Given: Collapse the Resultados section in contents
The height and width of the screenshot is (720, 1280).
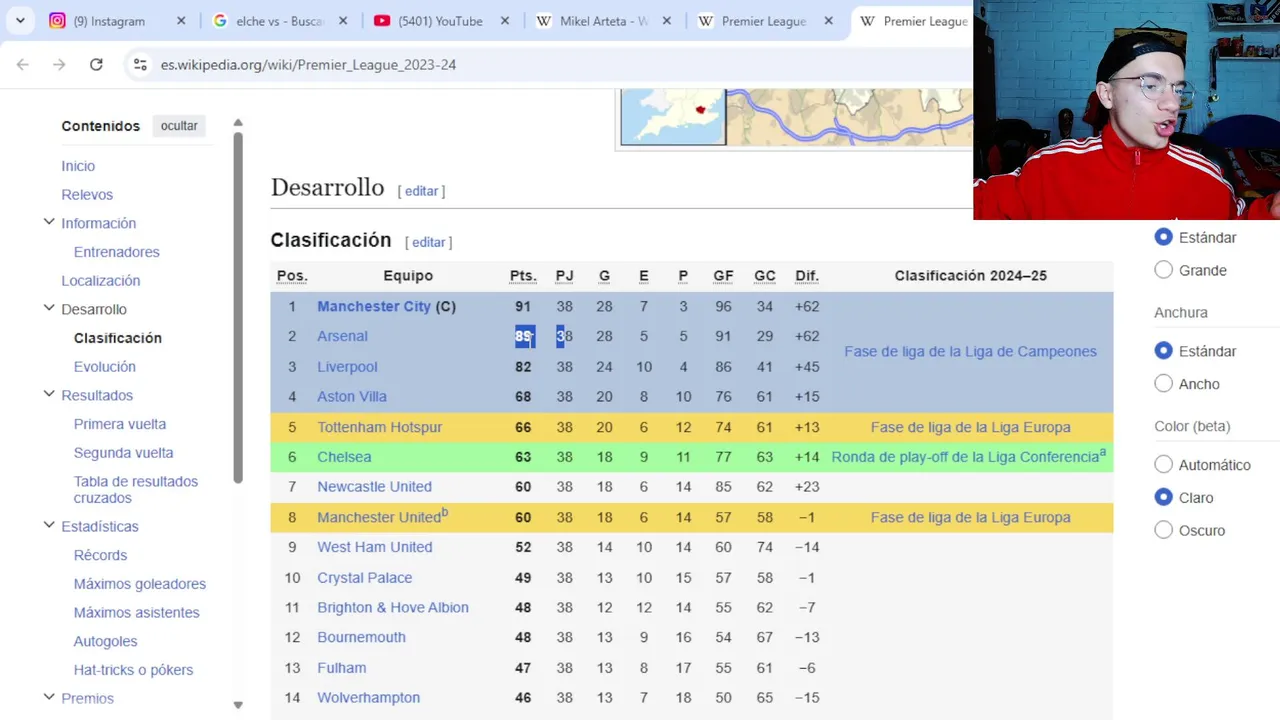Looking at the screenshot, I should (49, 394).
